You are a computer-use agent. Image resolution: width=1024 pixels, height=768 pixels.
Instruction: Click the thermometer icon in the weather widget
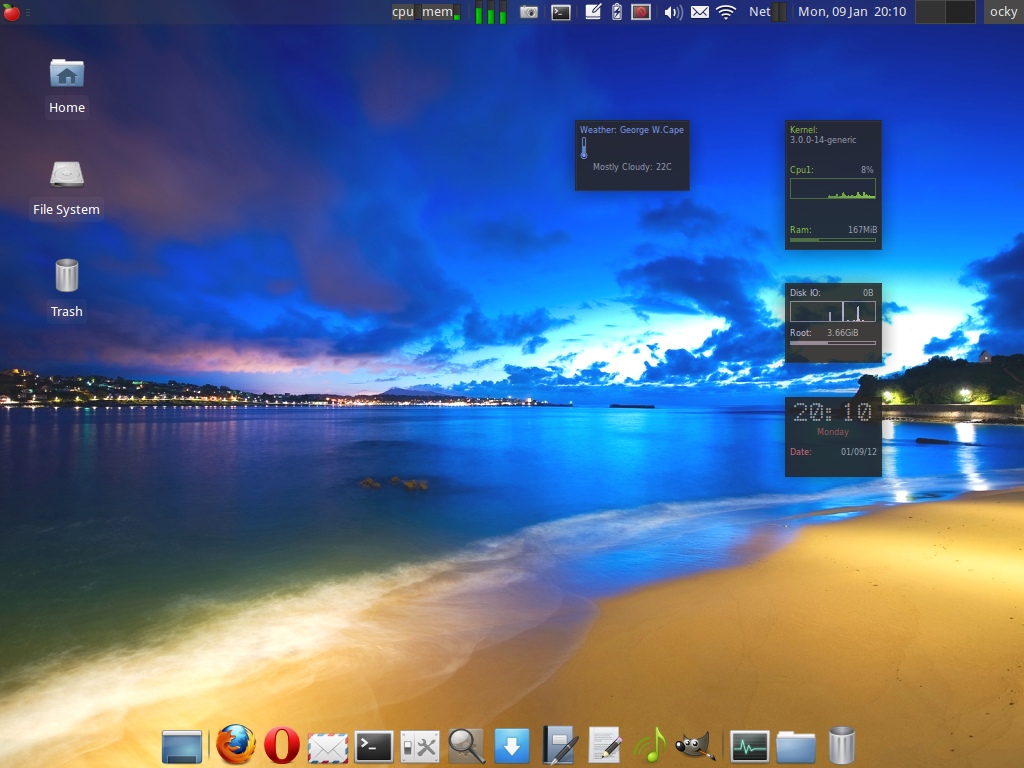584,149
